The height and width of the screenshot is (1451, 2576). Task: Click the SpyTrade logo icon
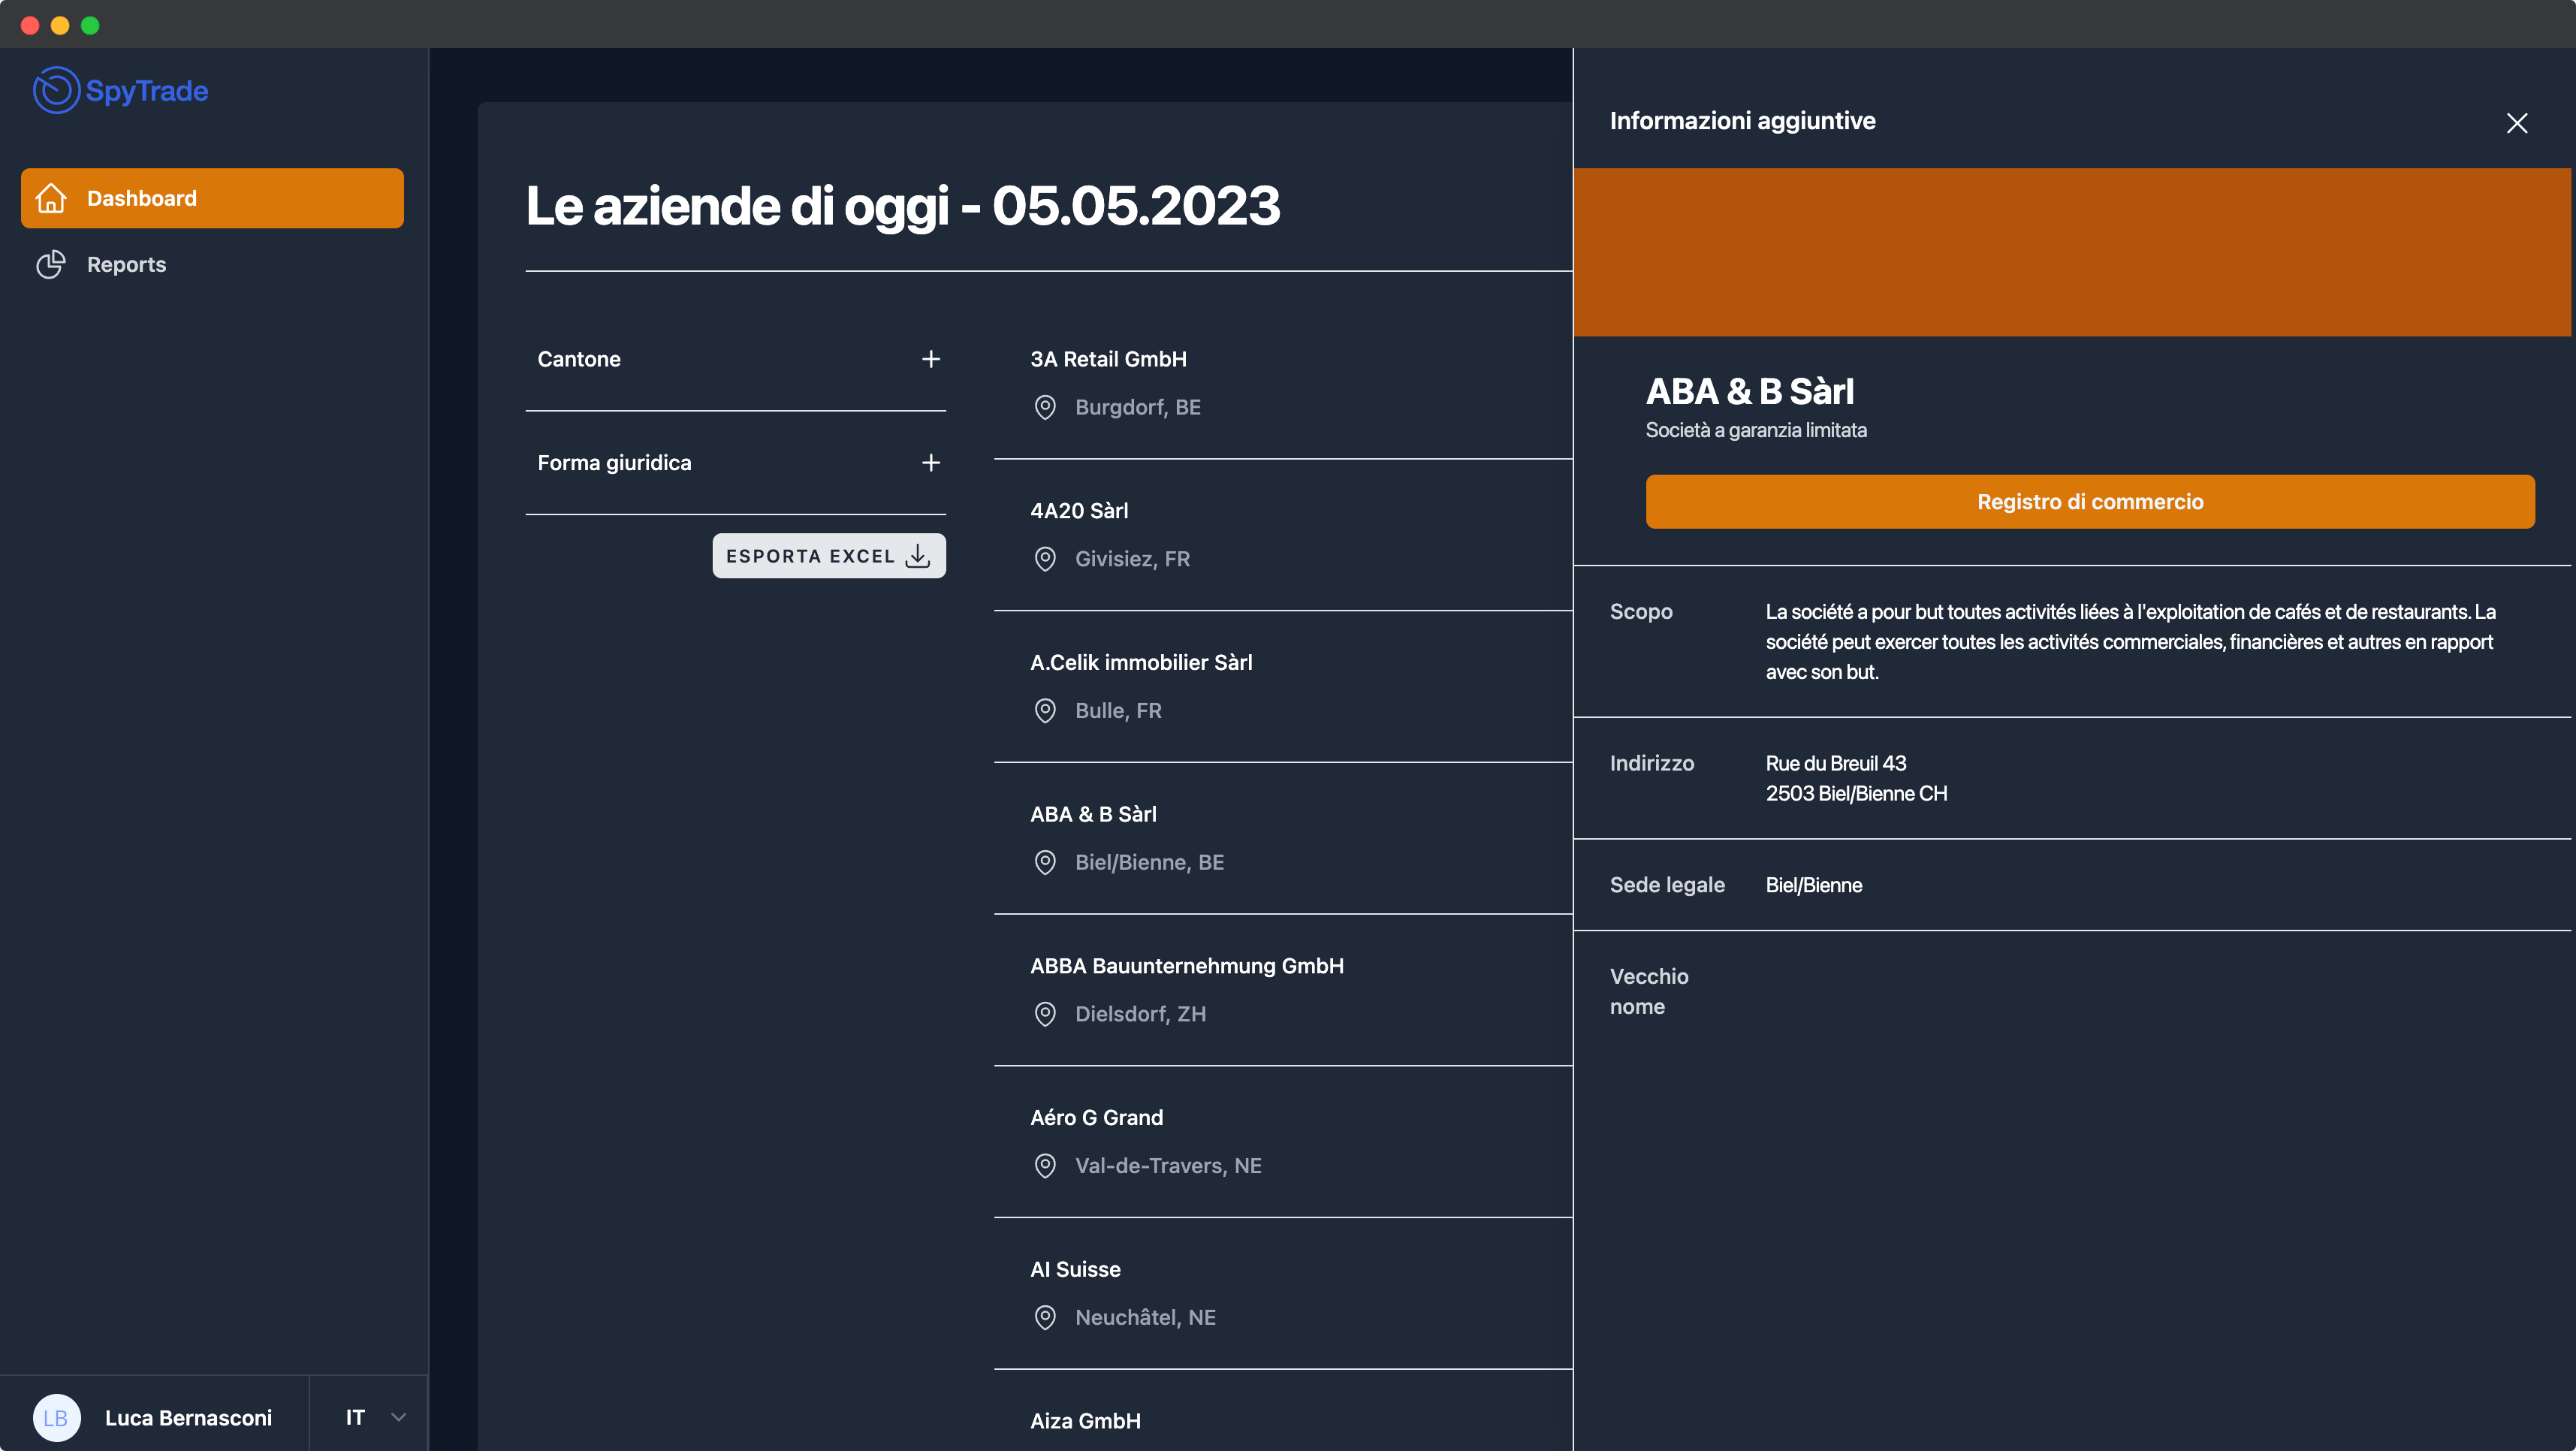56,90
